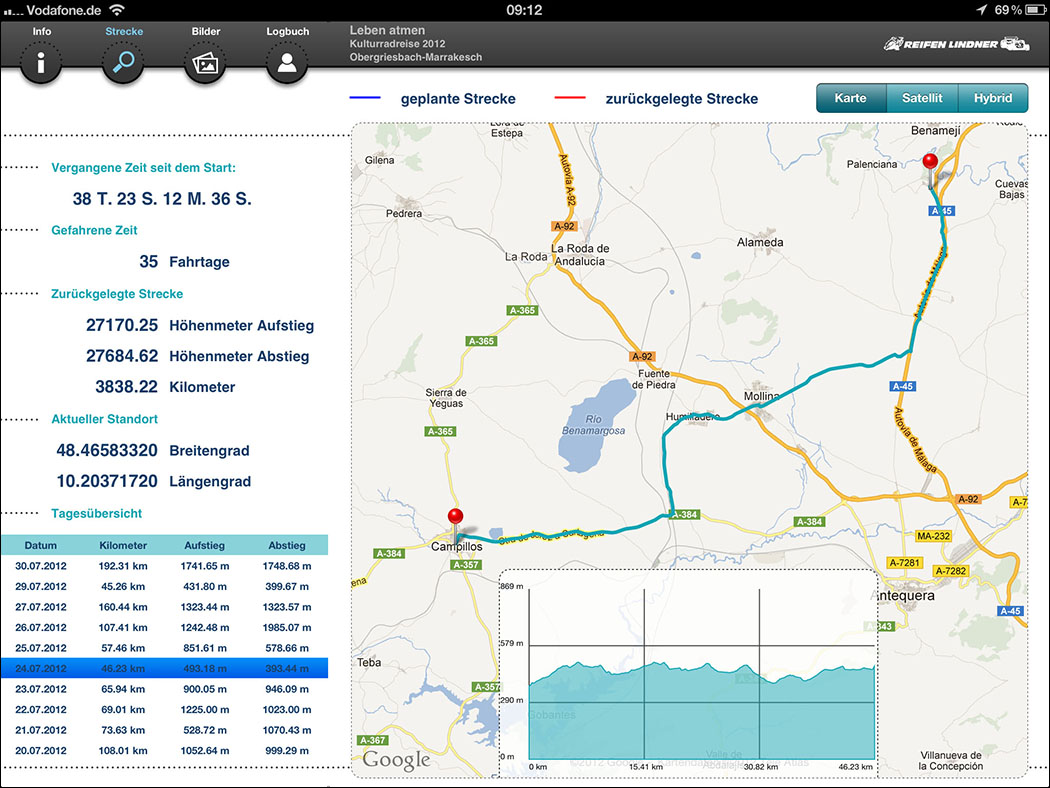Tap the Aktueller Standort heading
The width and height of the screenshot is (1050, 788).
pyautogui.click(x=104, y=419)
